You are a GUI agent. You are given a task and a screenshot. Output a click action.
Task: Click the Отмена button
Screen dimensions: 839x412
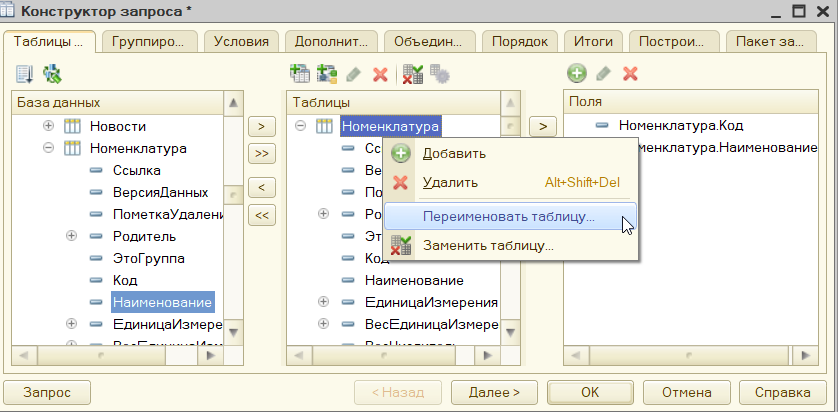(x=687, y=393)
